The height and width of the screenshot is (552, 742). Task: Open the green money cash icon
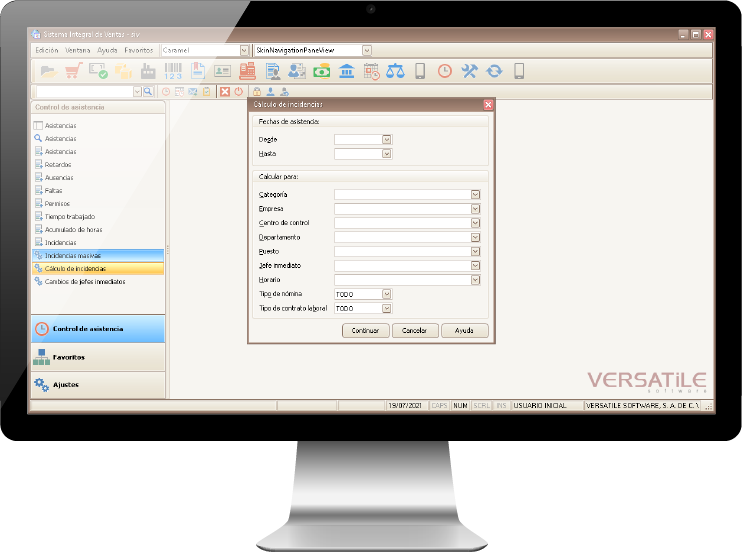322,71
